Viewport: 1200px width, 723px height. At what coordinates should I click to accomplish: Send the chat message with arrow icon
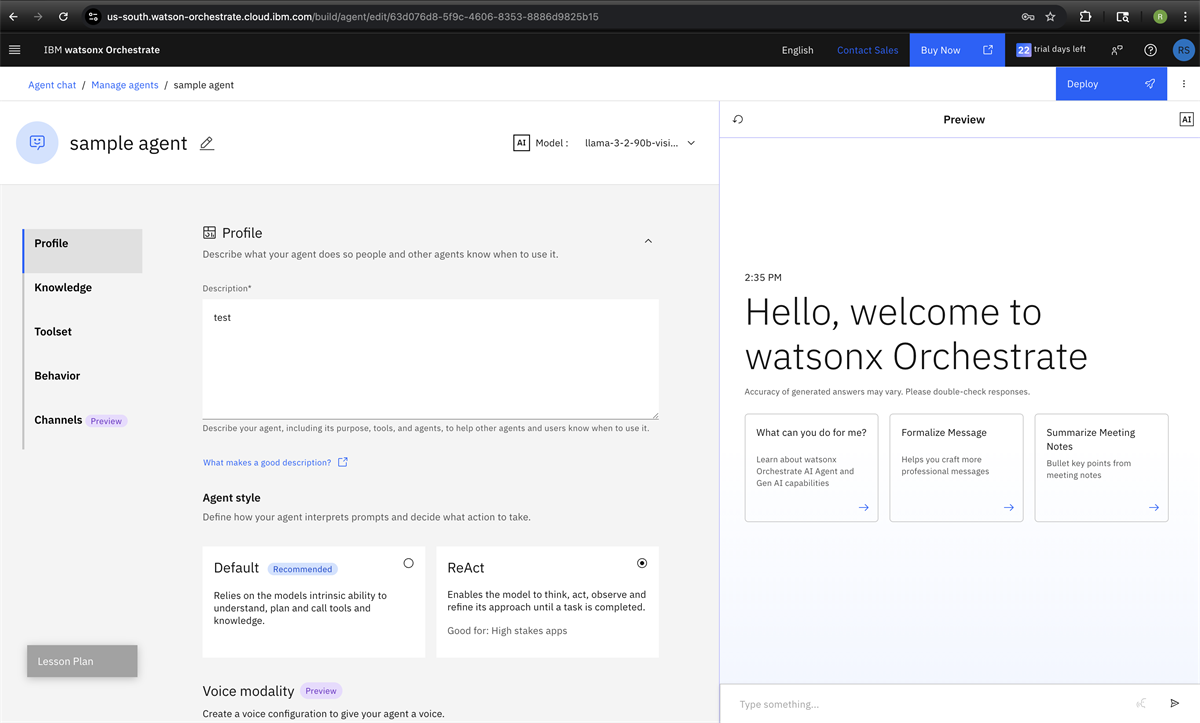pyautogui.click(x=1175, y=704)
